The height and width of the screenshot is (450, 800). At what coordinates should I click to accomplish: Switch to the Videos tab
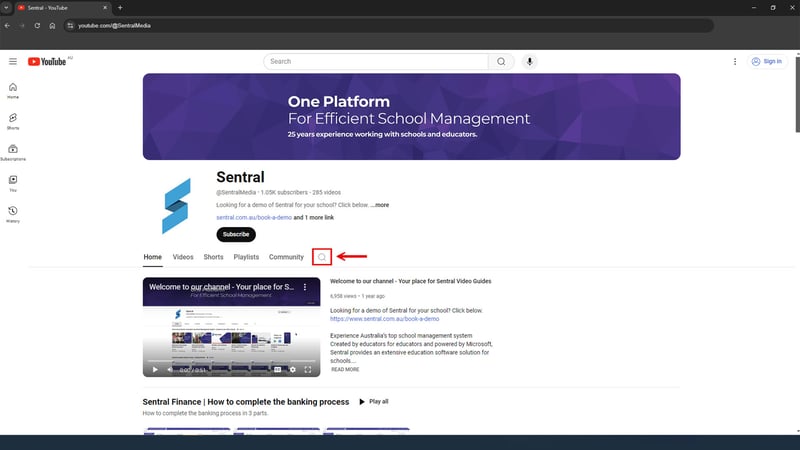tap(183, 257)
